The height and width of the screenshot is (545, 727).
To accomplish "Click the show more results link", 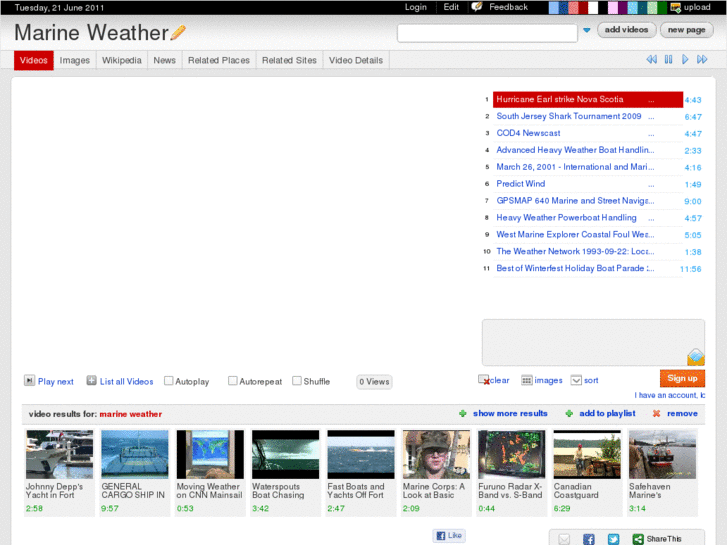I will point(510,413).
